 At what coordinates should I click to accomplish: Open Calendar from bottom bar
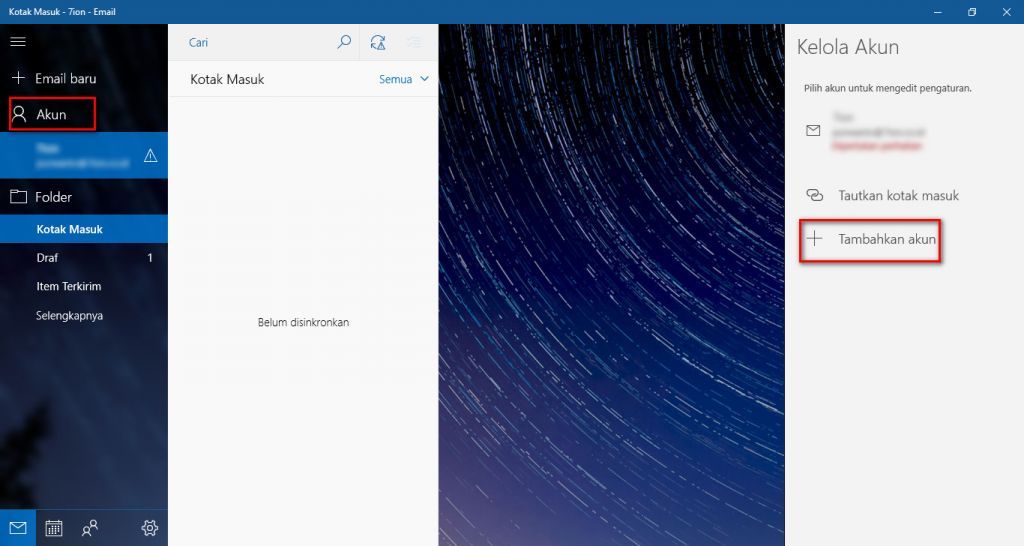[x=54, y=528]
